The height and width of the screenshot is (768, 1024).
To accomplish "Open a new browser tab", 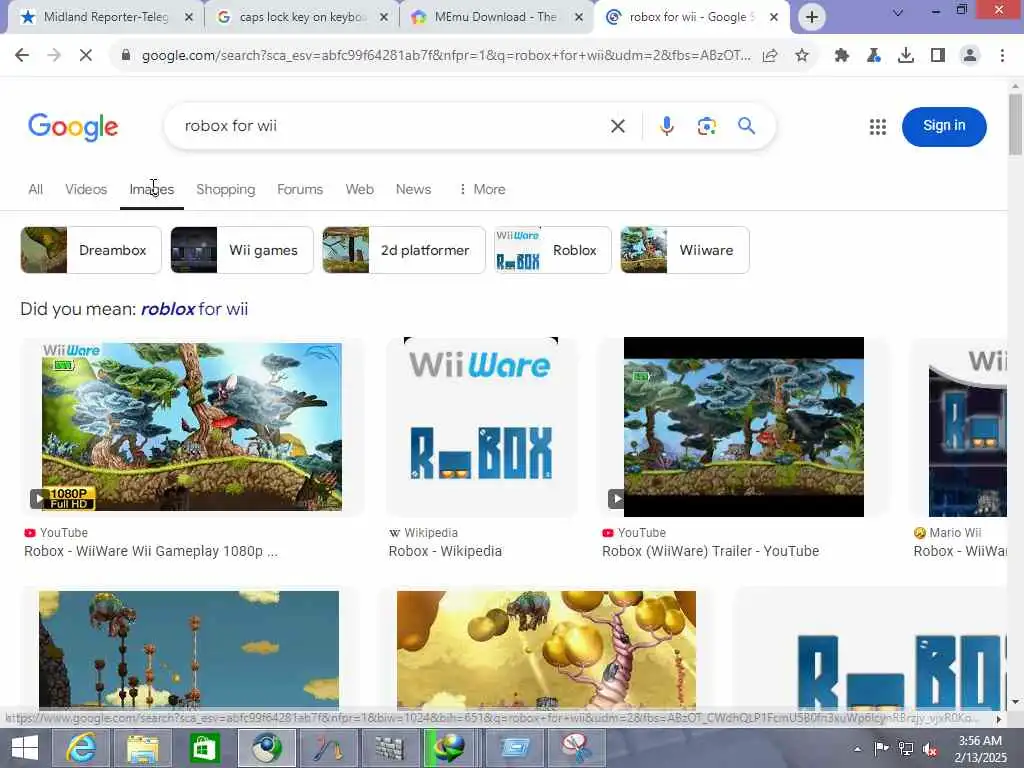I will (x=812, y=17).
